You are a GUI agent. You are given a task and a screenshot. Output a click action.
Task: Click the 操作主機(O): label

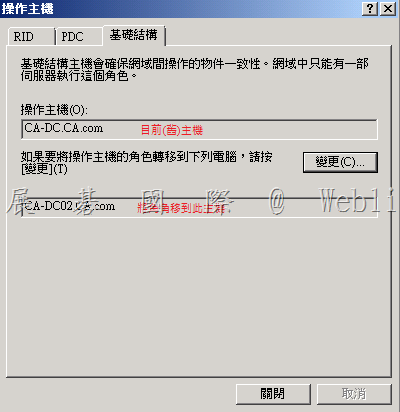tap(54, 109)
